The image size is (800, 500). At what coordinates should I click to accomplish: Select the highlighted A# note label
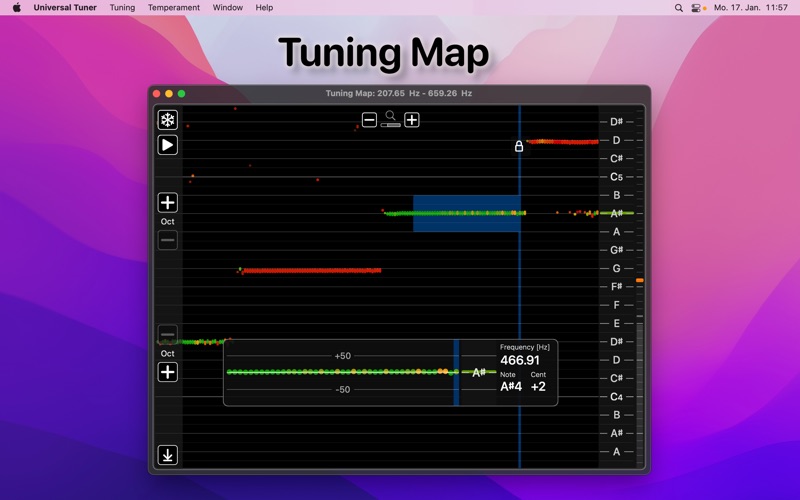616,213
